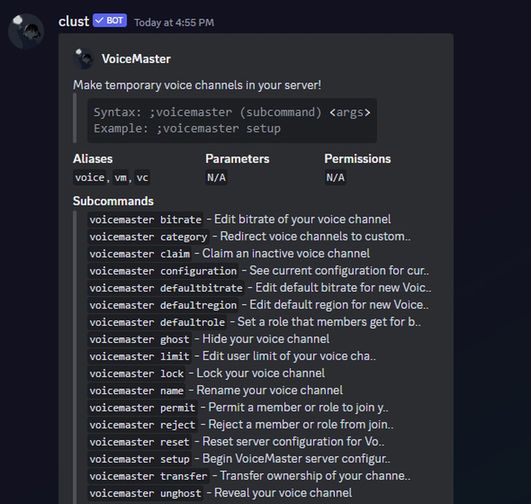Click the voicemaster category subcommand
Viewport: 531px width, 504px height.
pos(148,236)
